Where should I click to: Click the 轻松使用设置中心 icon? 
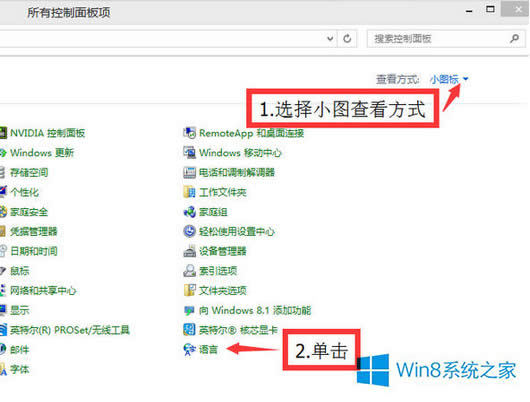pyautogui.click(x=189, y=232)
